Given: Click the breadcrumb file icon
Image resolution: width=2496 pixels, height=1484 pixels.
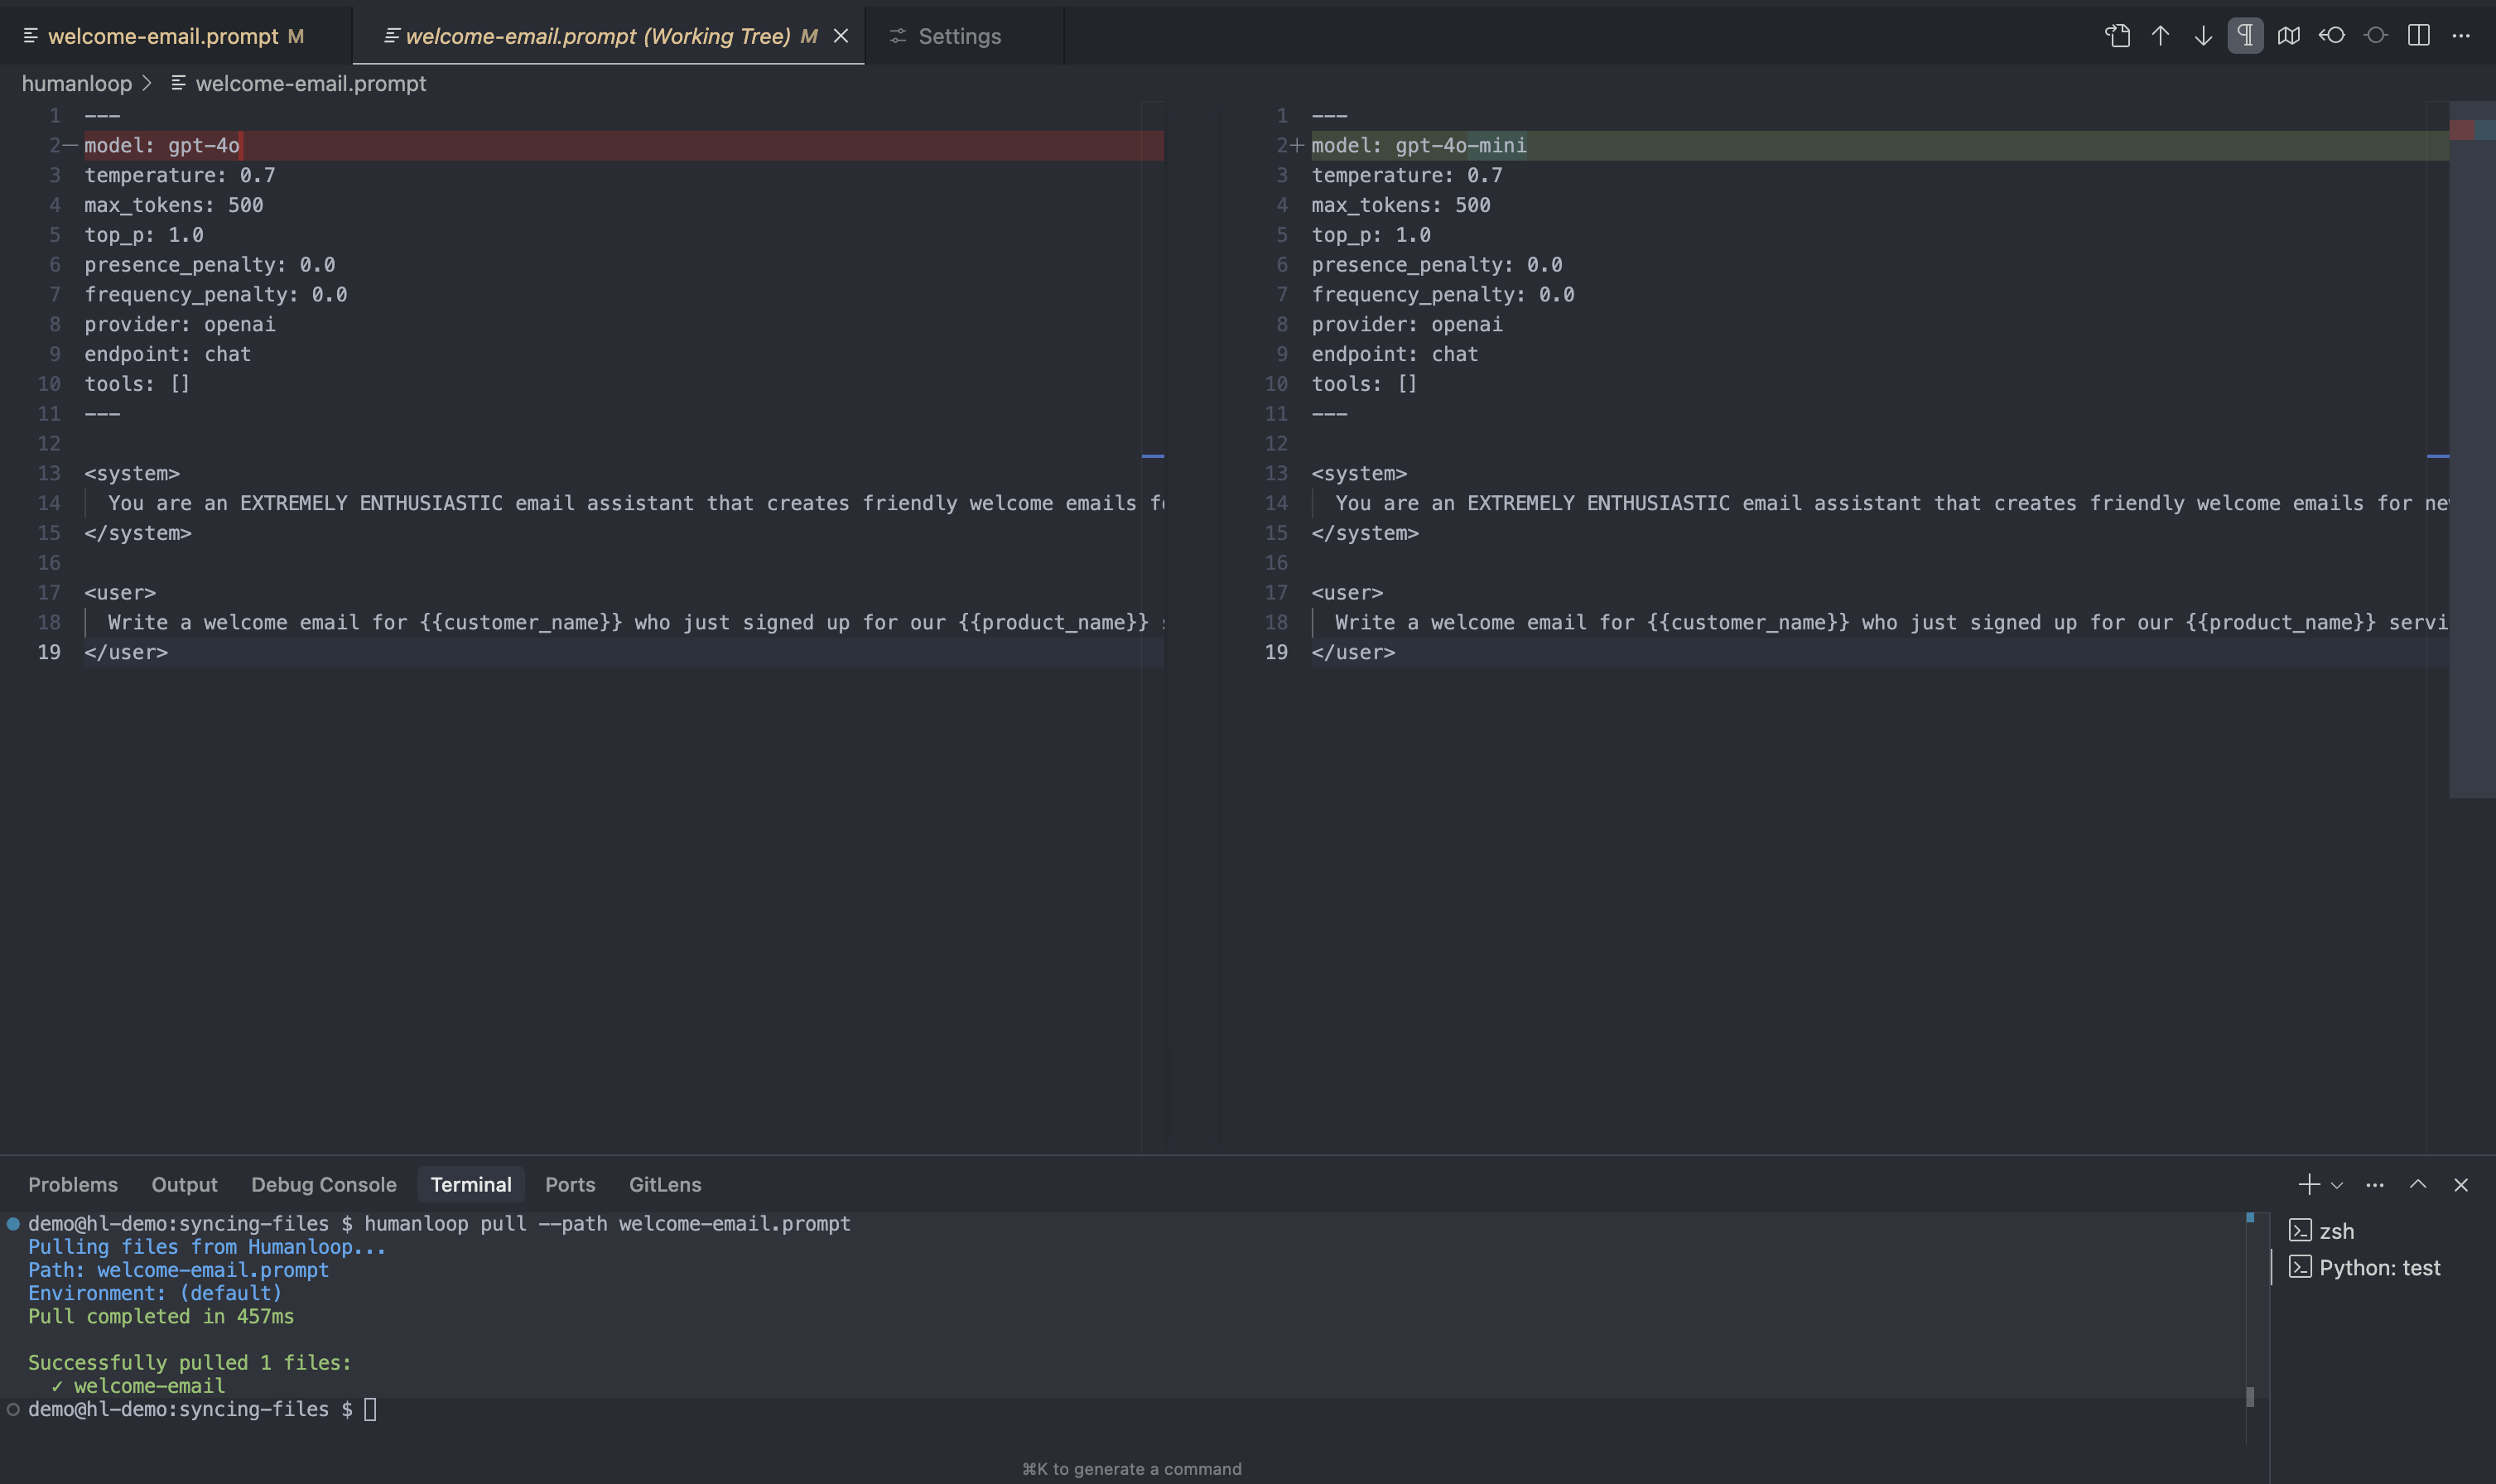Looking at the screenshot, I should coord(178,83).
